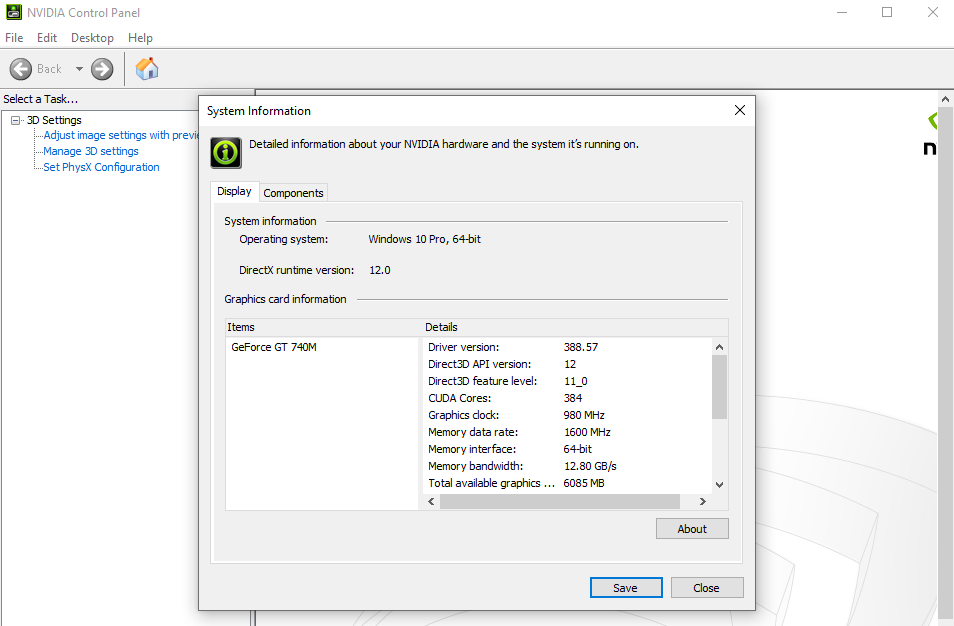The height and width of the screenshot is (626, 954).
Task: Click the DirectX runtime version 12.0 value
Action: [380, 270]
